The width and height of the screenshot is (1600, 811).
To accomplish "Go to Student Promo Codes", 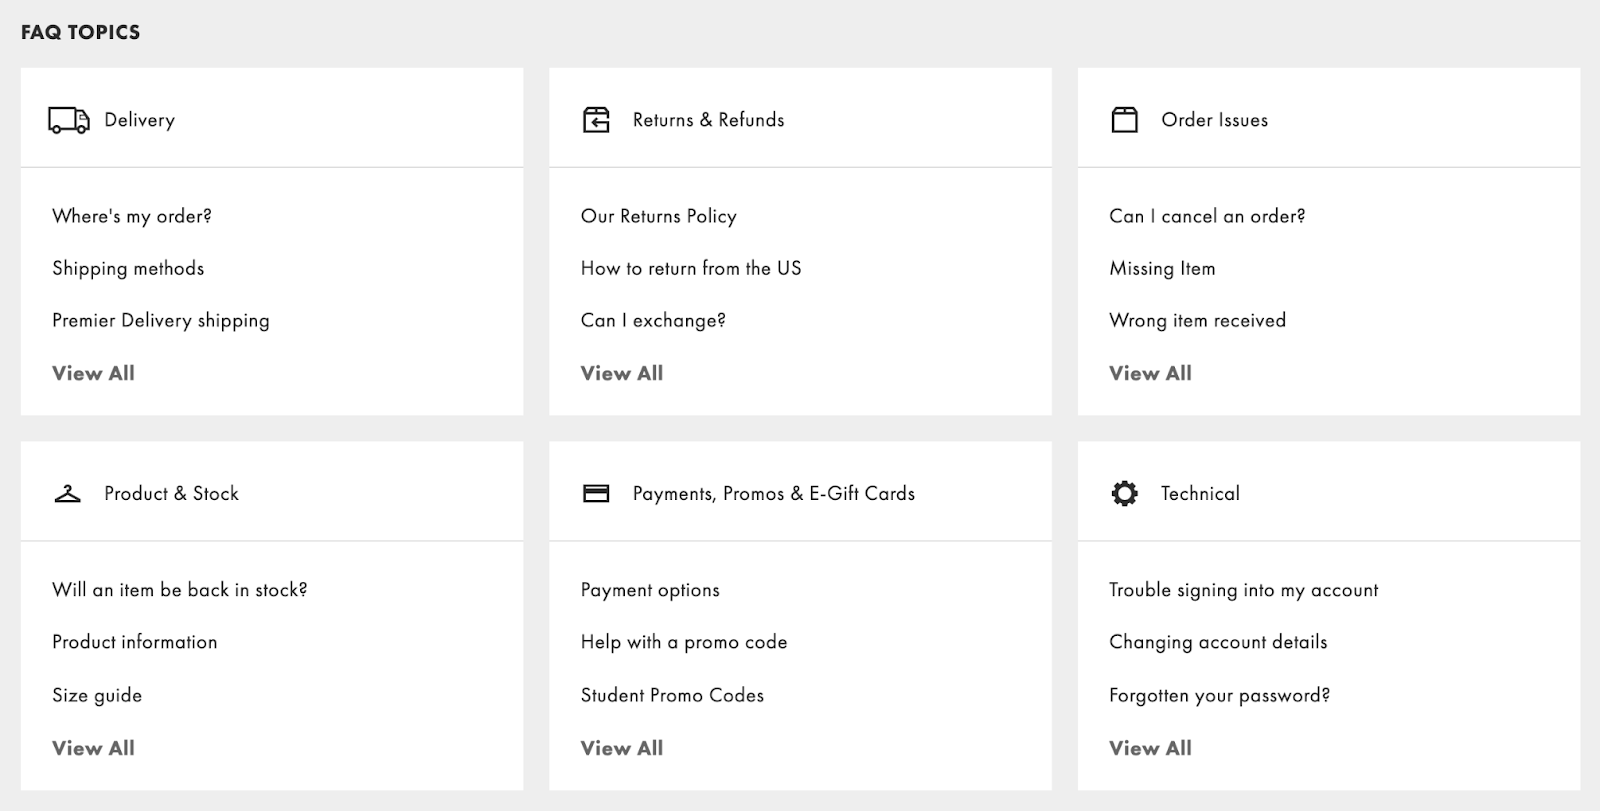I will pyautogui.click(x=672, y=695).
